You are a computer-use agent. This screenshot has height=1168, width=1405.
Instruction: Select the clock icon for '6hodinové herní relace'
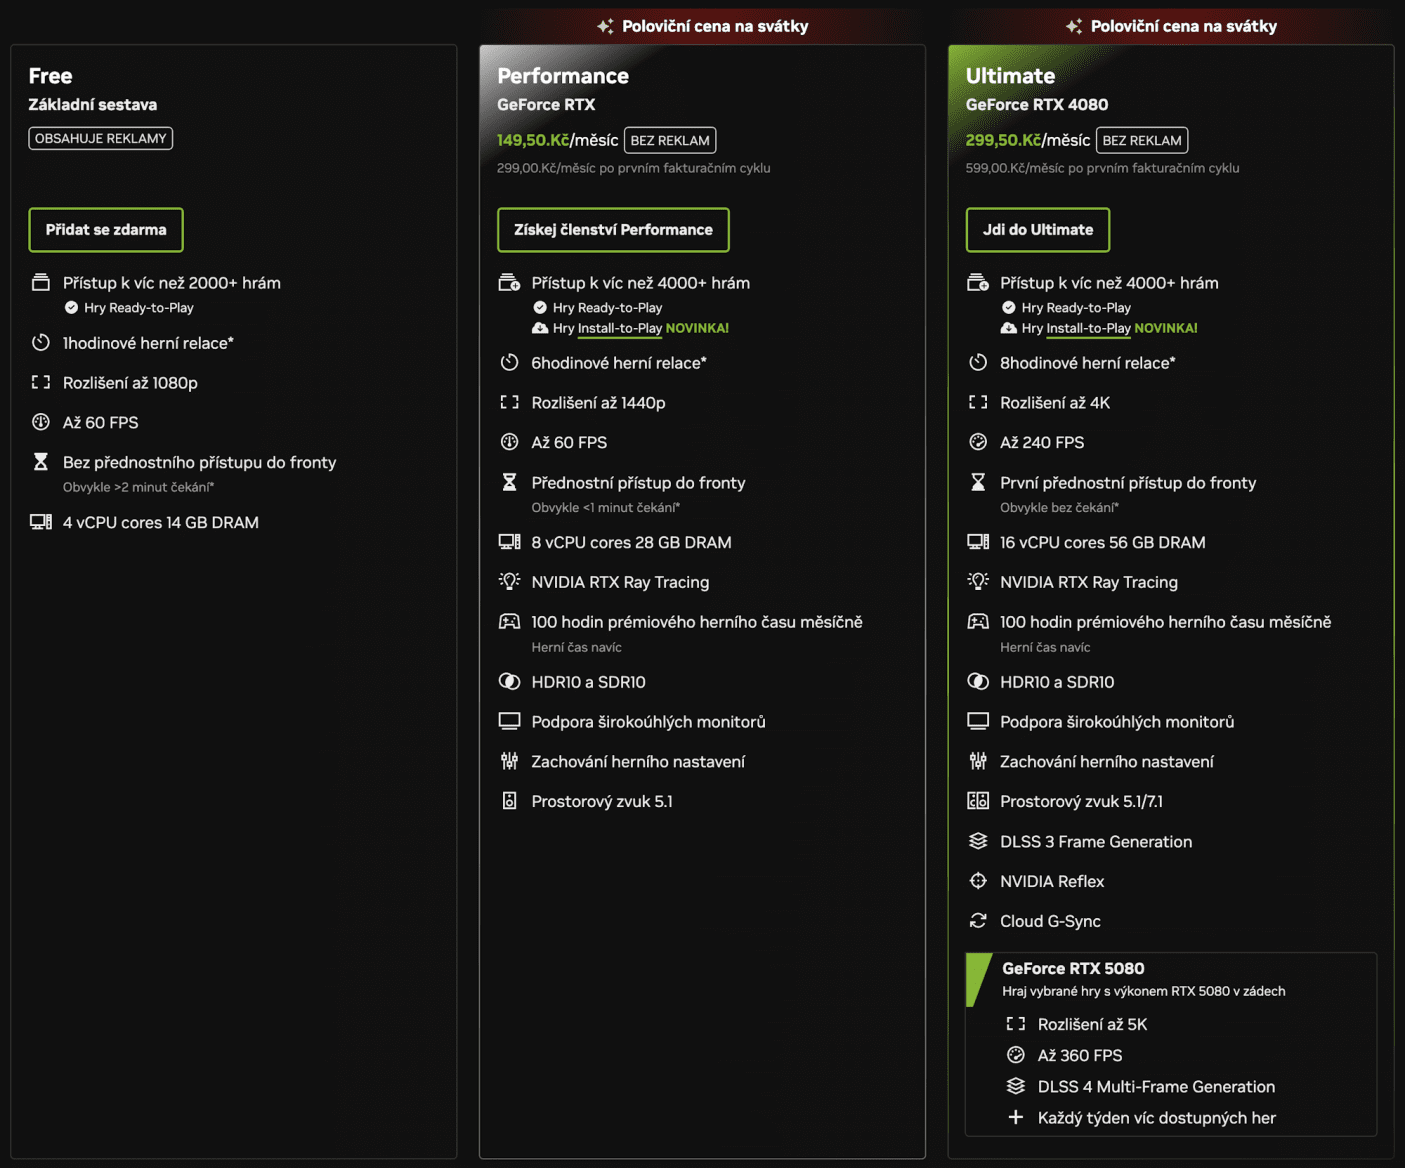click(x=510, y=362)
